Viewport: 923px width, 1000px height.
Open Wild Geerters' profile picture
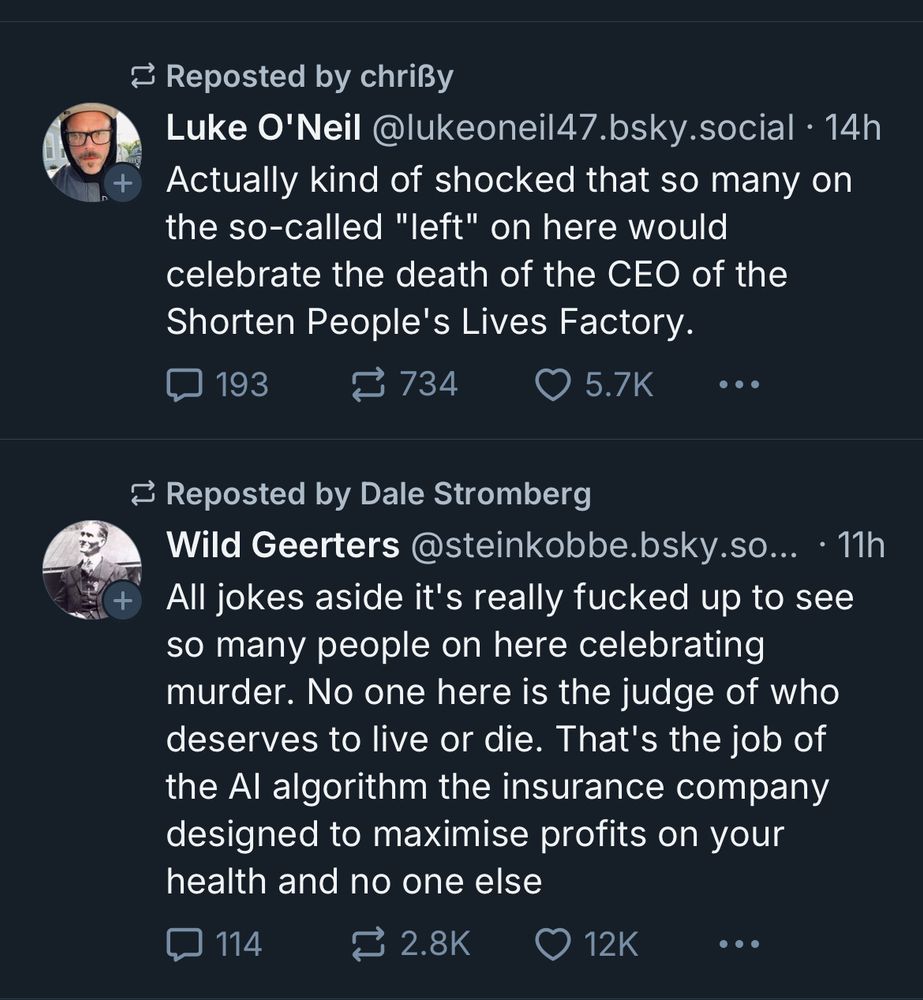click(90, 568)
